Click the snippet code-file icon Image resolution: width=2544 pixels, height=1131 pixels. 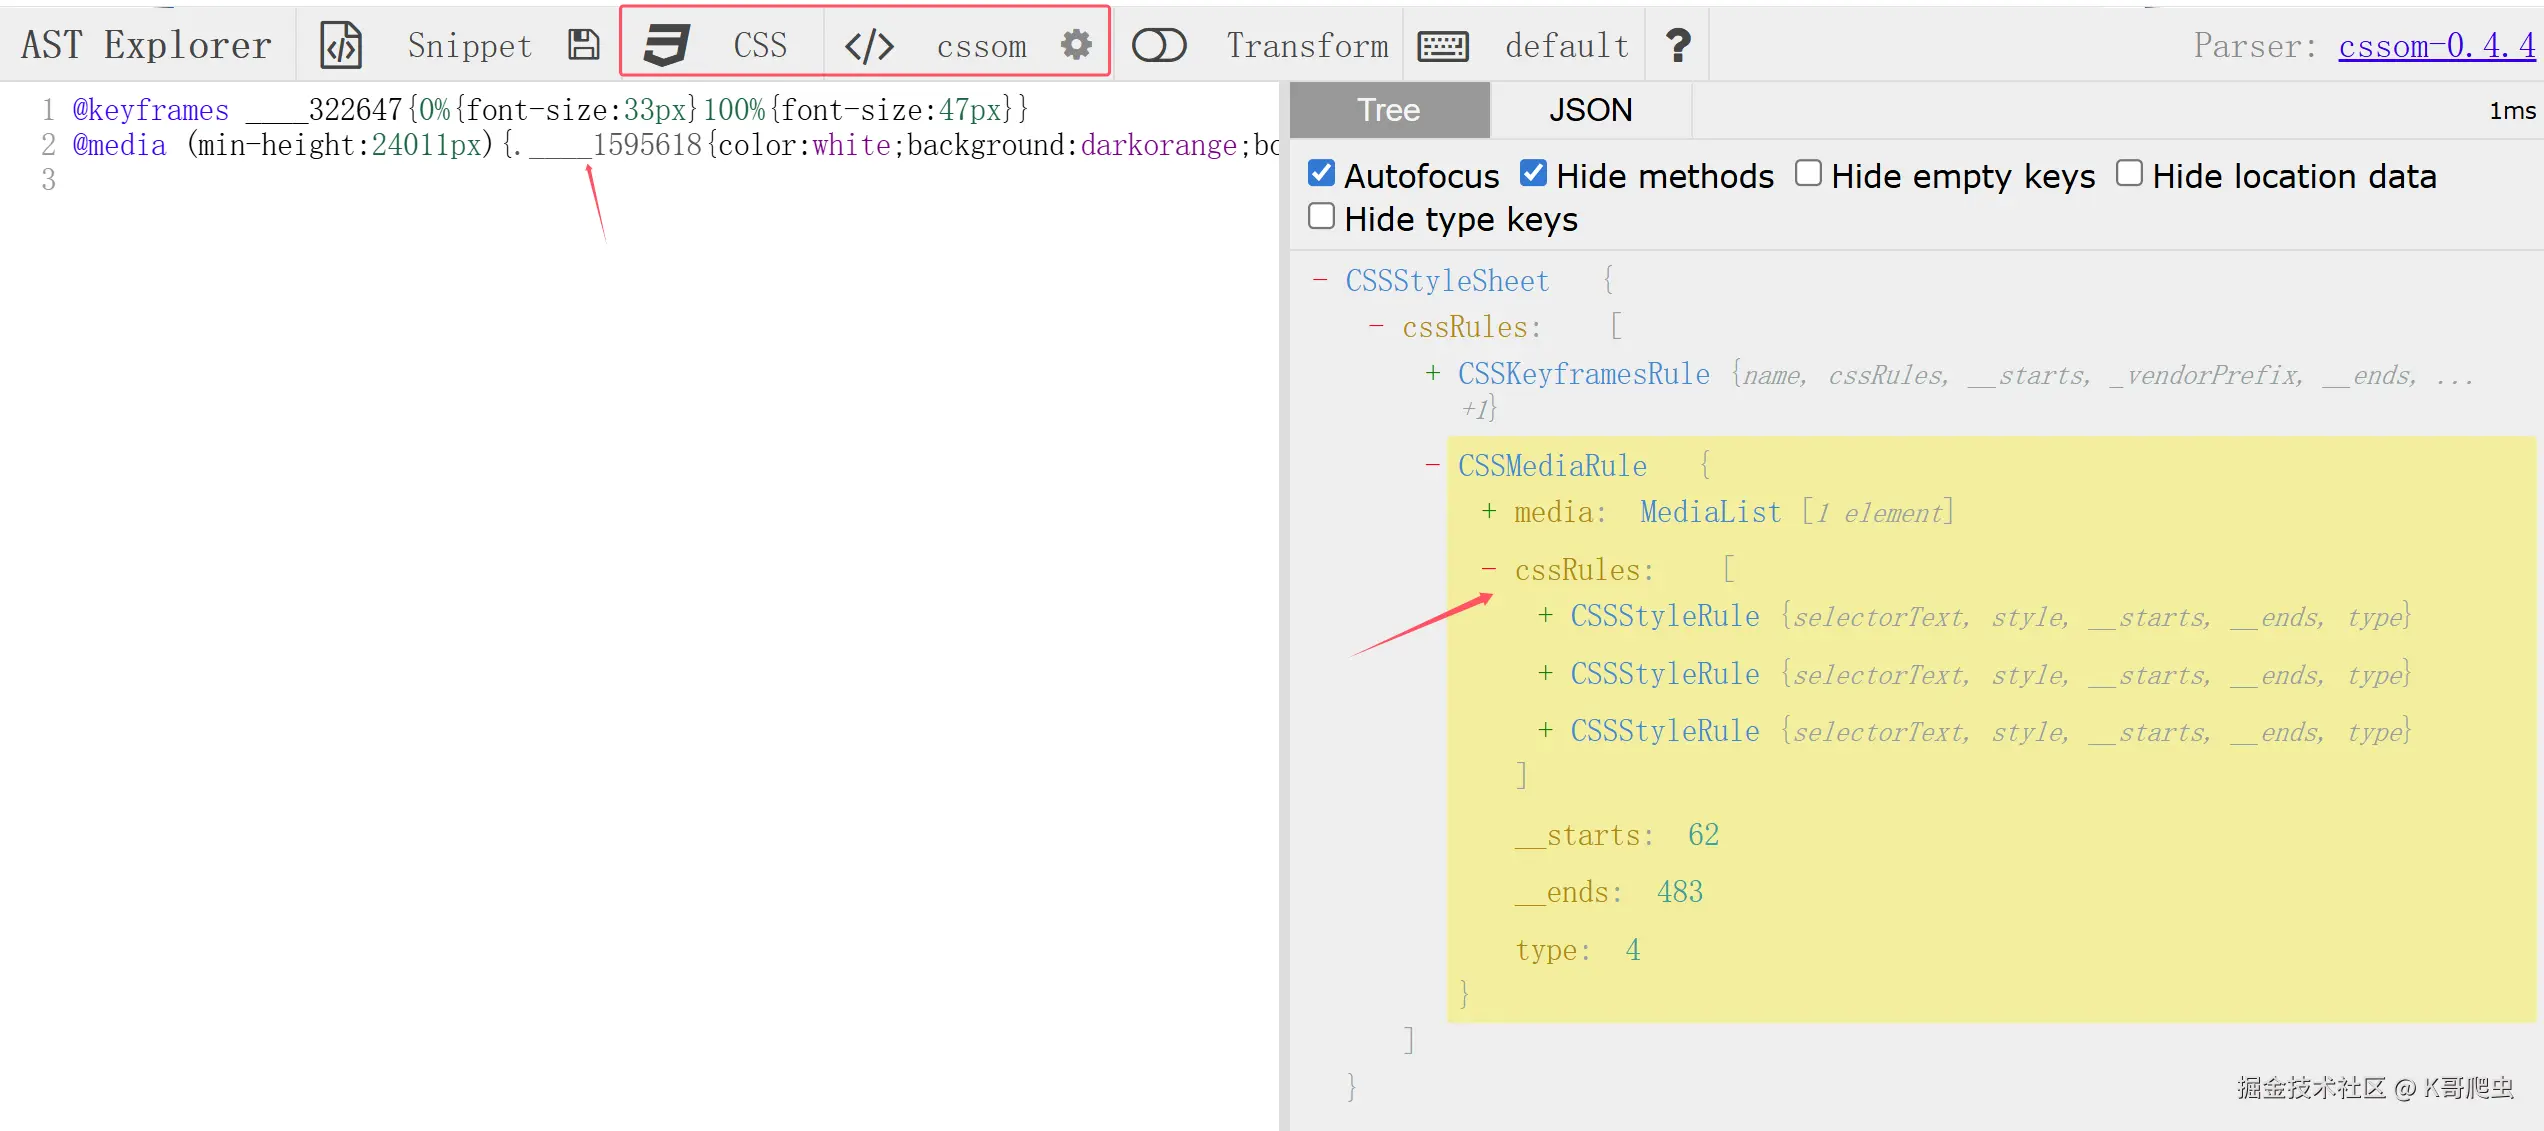(341, 45)
